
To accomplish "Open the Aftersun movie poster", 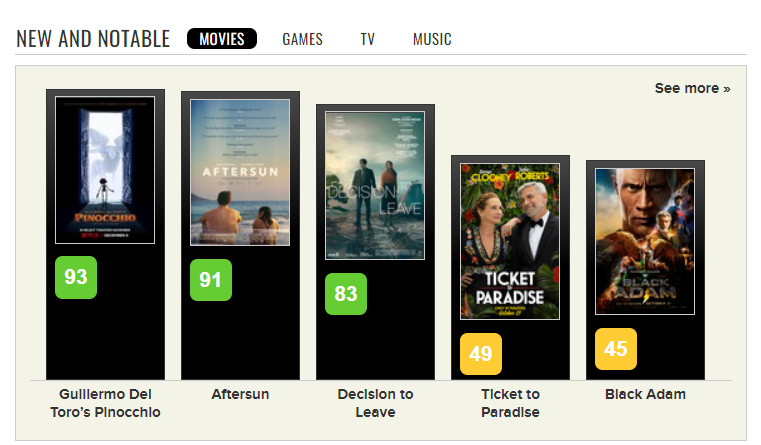I will 240,172.
